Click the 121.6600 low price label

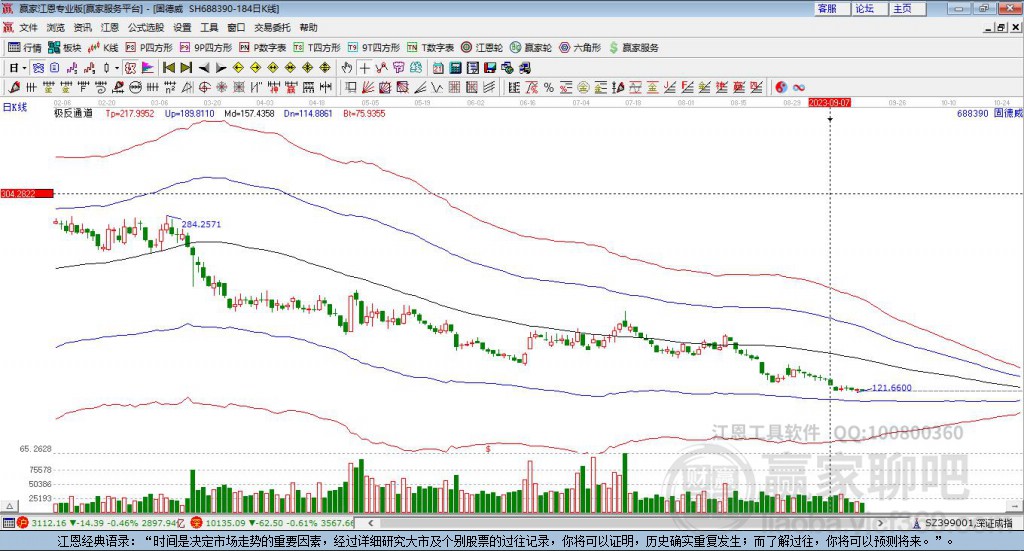pos(891,388)
